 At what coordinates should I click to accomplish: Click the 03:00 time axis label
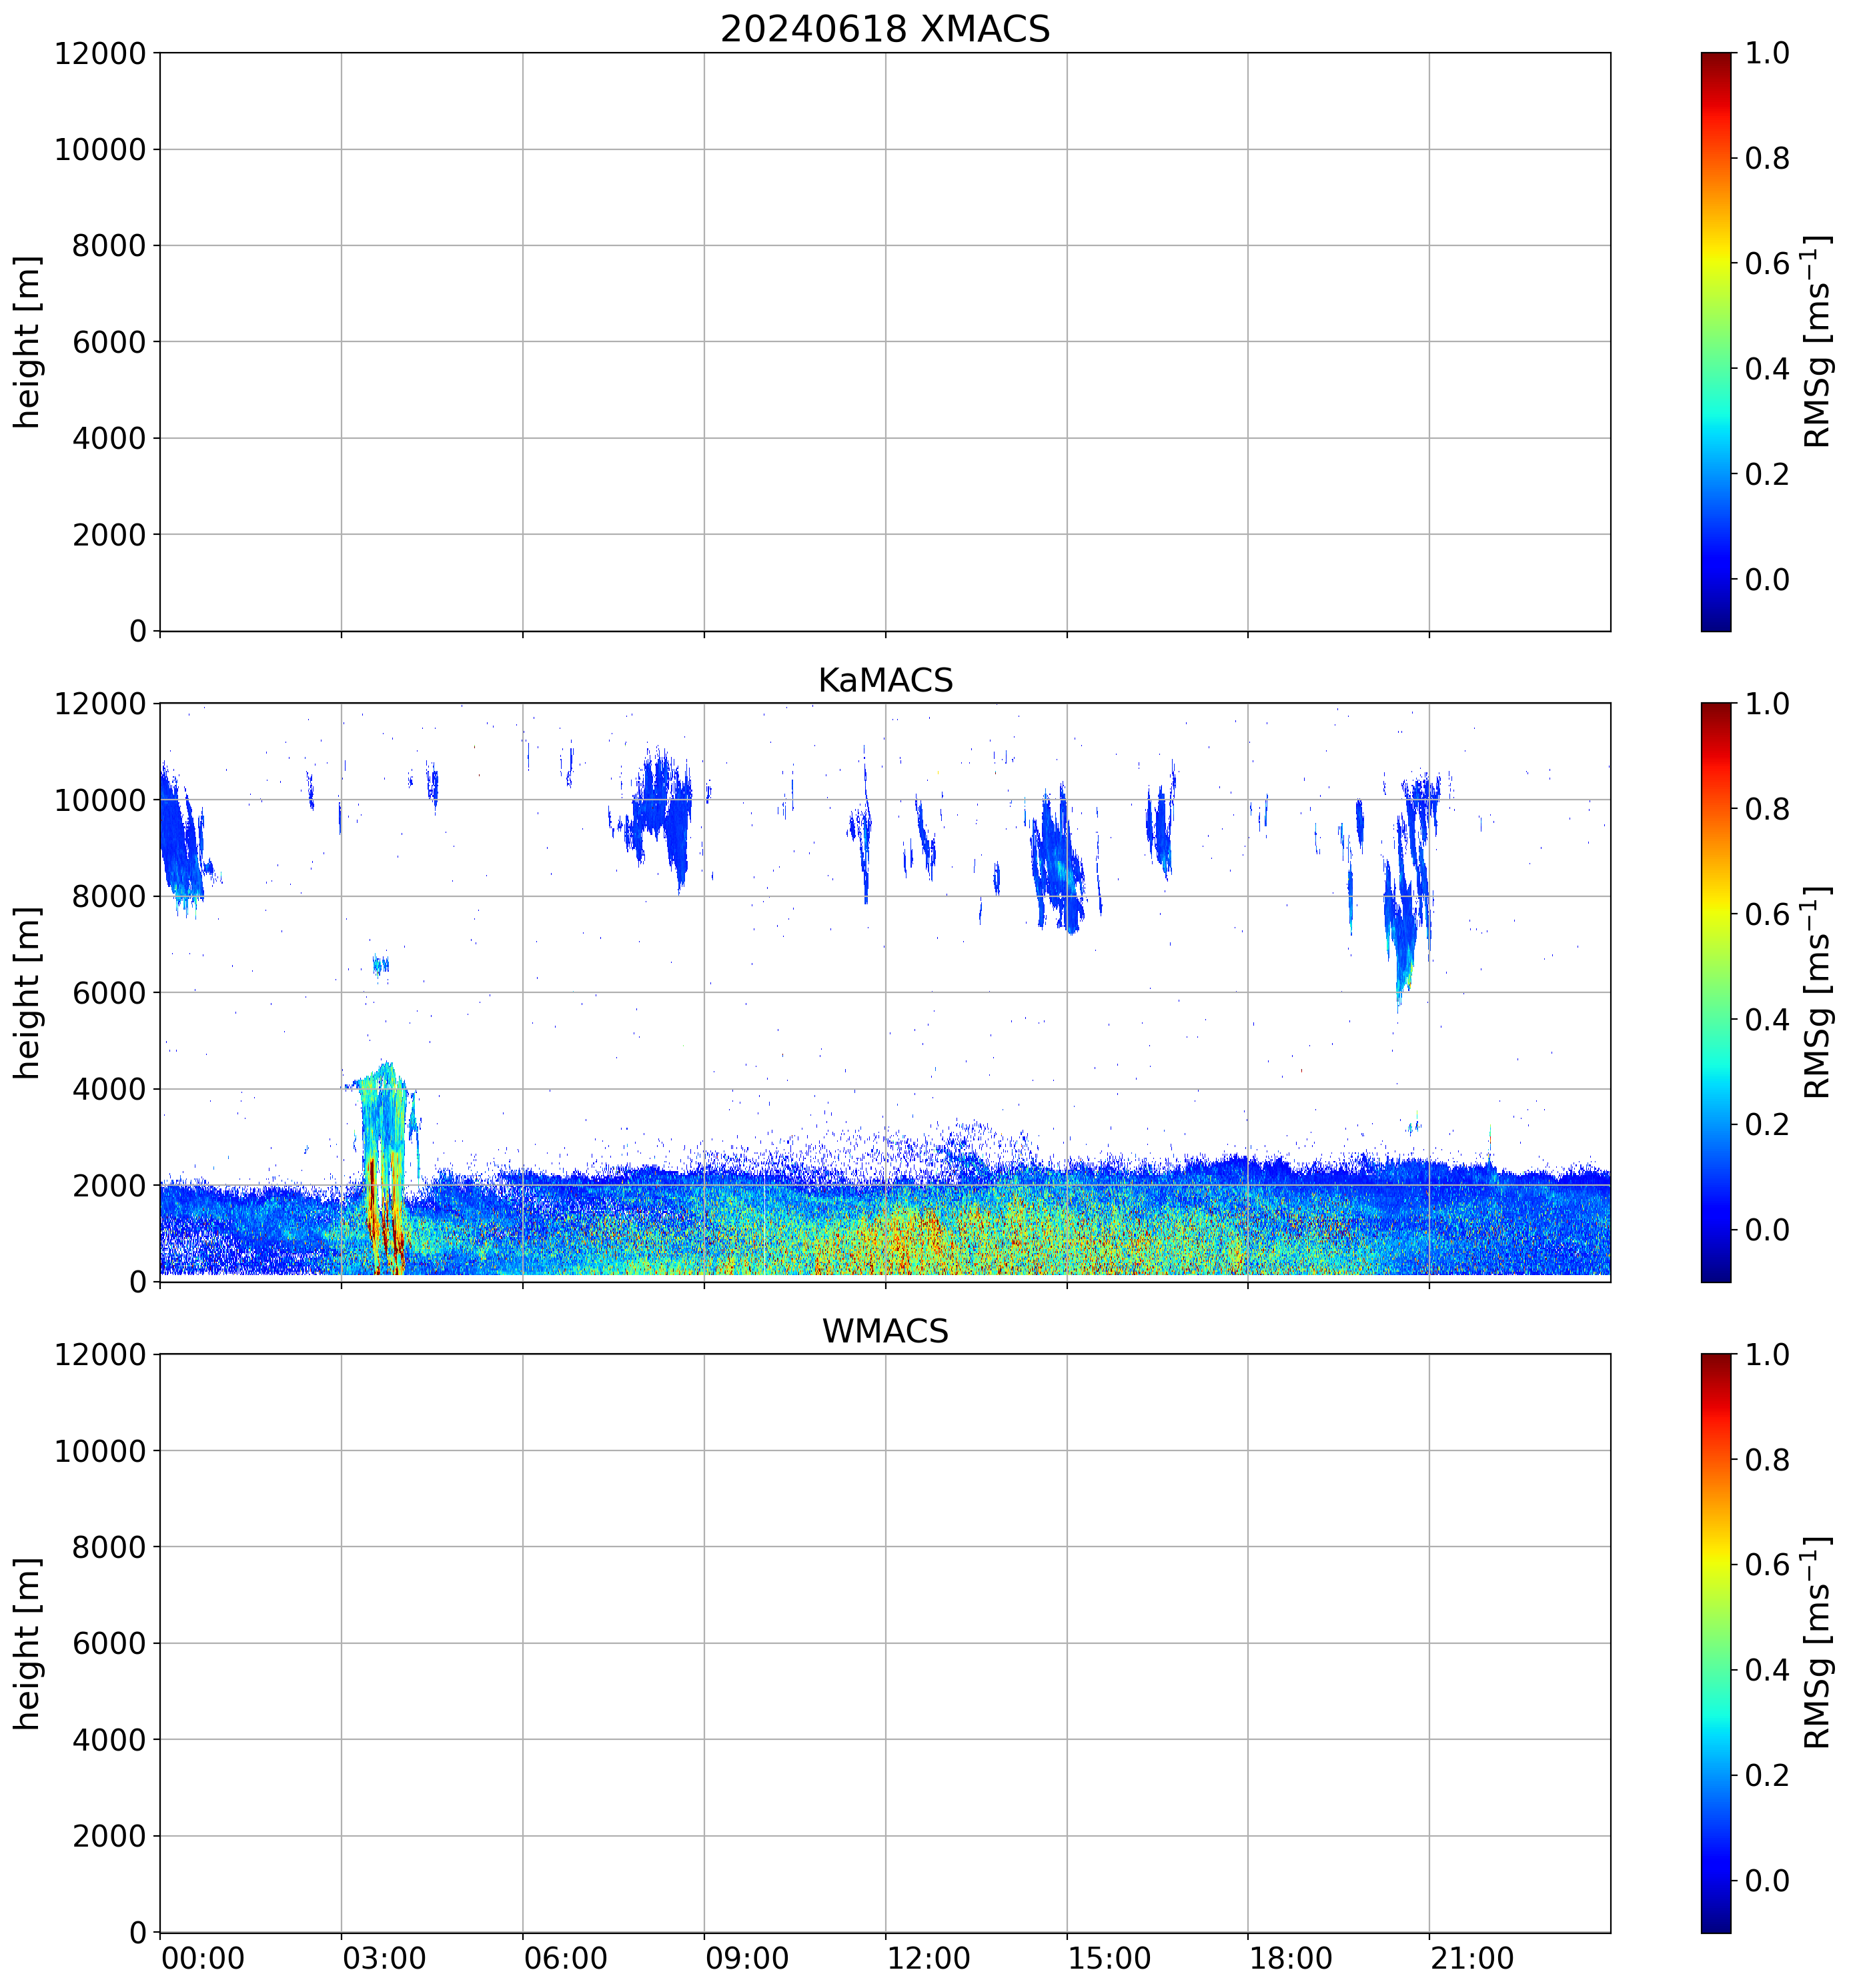click(x=384, y=1958)
